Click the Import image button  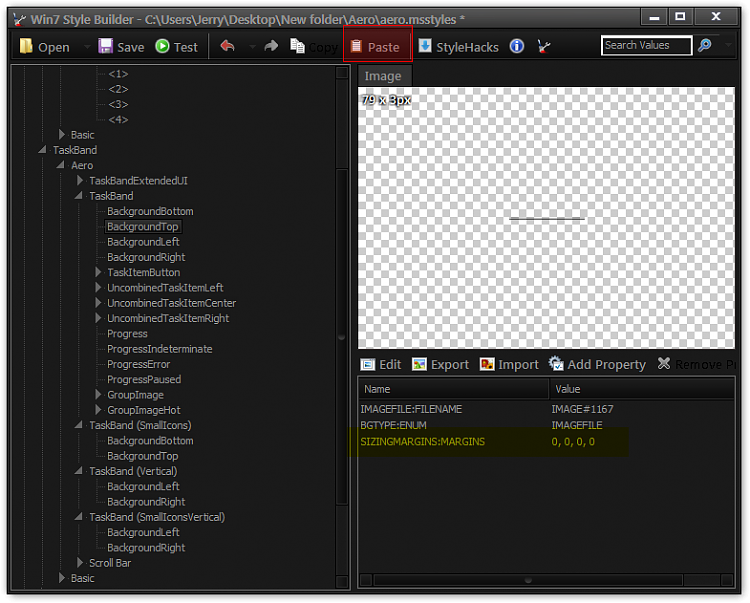pyautogui.click(x=509, y=365)
